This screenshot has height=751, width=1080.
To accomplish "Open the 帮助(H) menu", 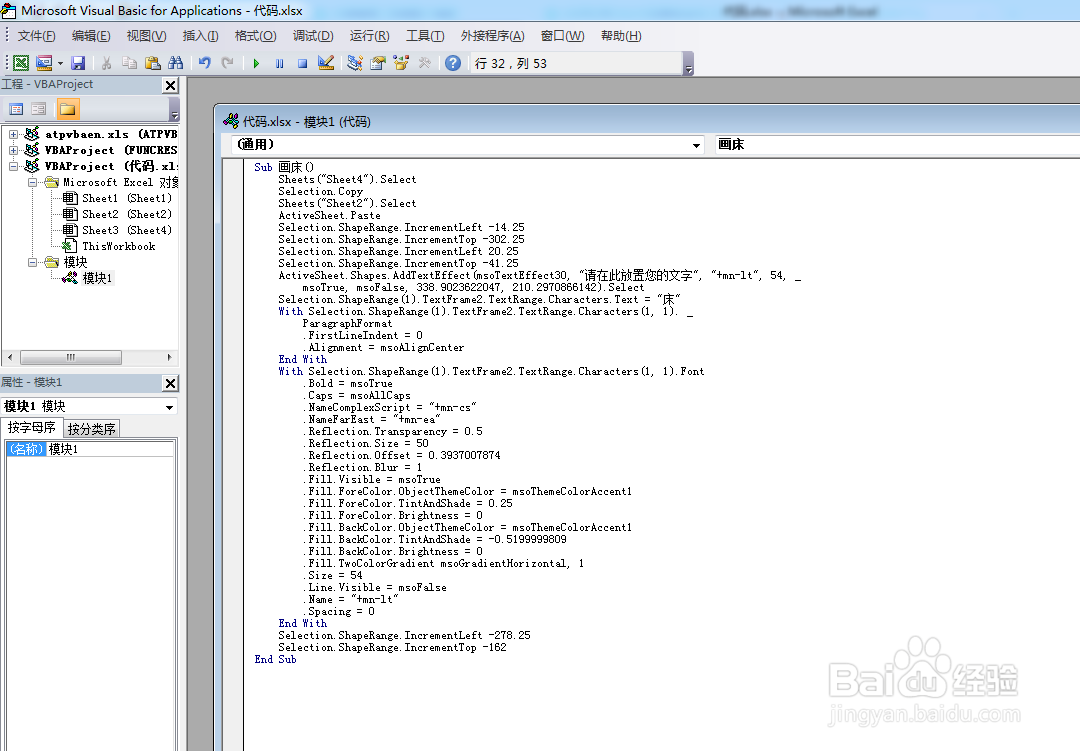I will tap(621, 36).
